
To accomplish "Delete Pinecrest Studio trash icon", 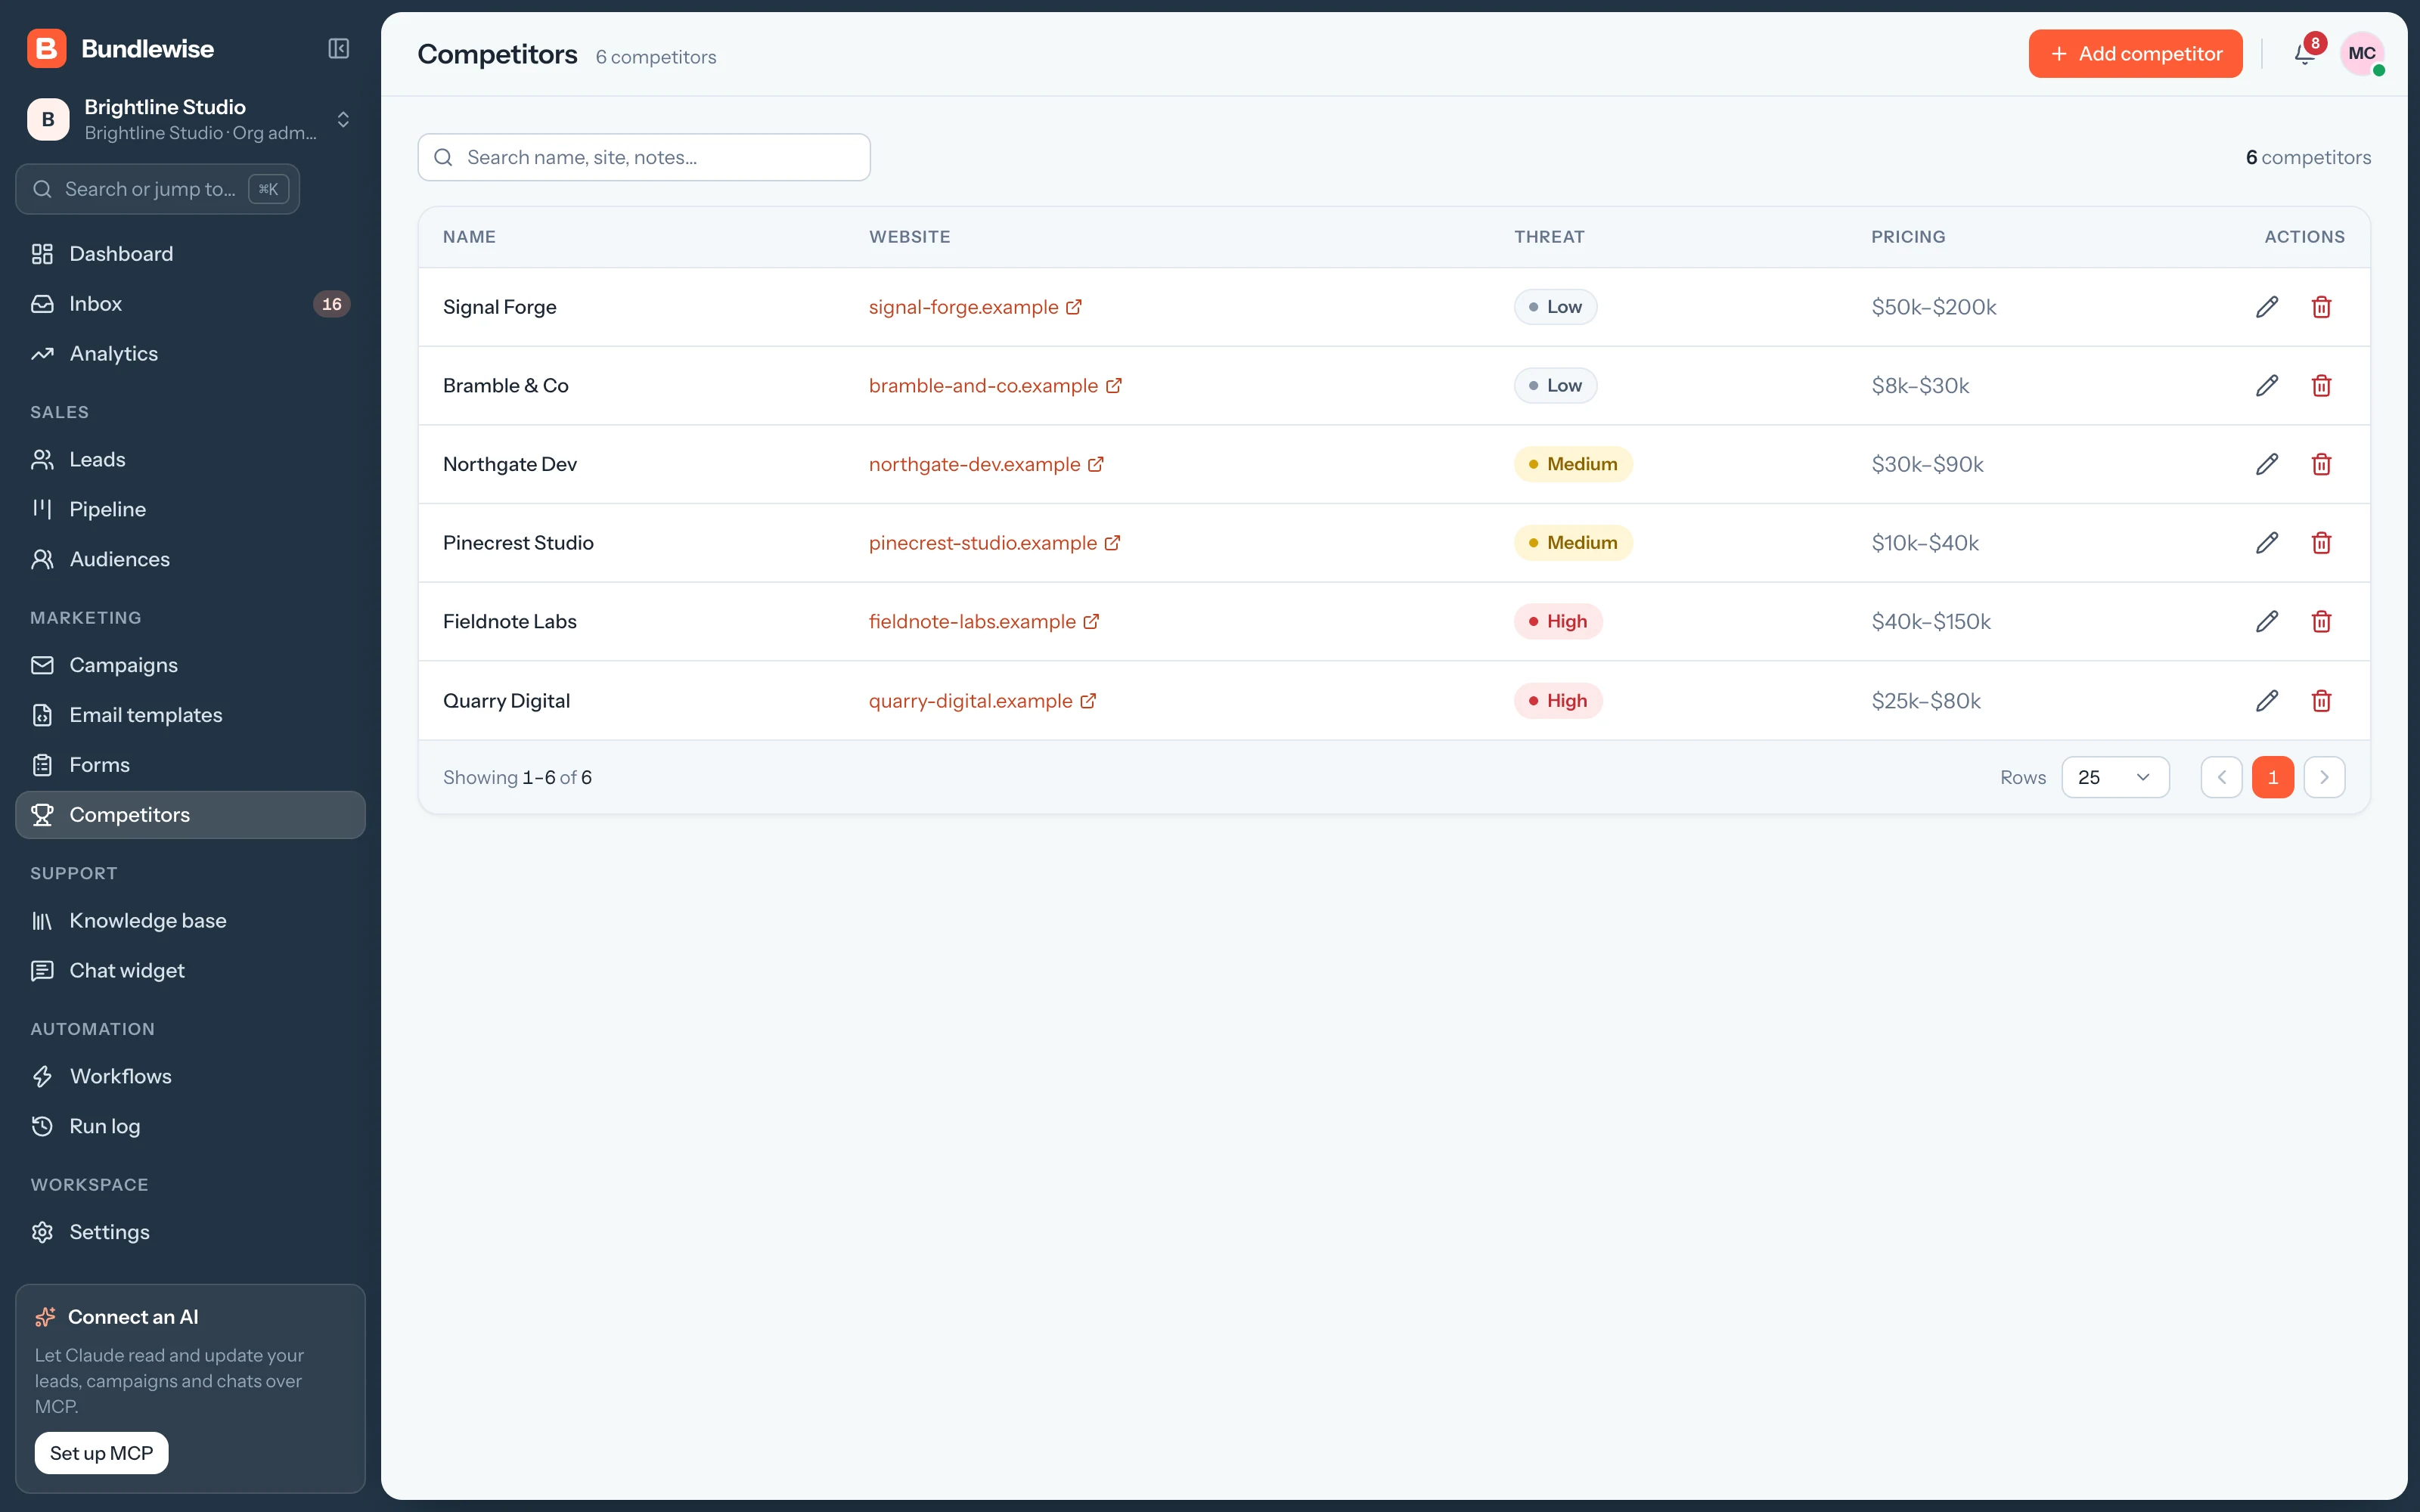I will point(2321,543).
